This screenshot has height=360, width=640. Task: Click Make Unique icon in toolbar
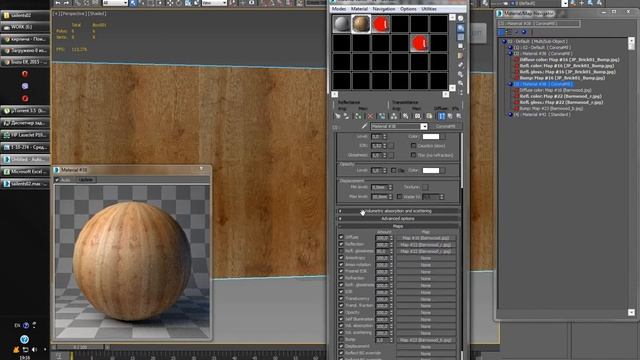[394, 116]
